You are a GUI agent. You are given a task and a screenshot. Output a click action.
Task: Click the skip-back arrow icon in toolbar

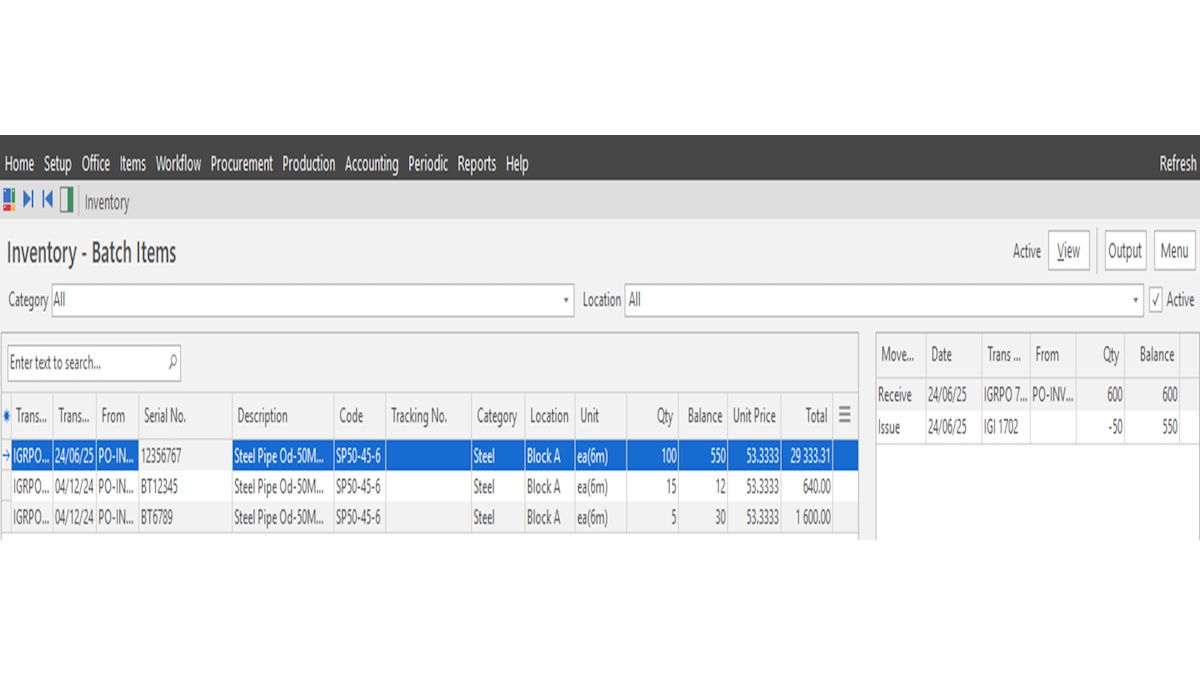[x=47, y=200]
